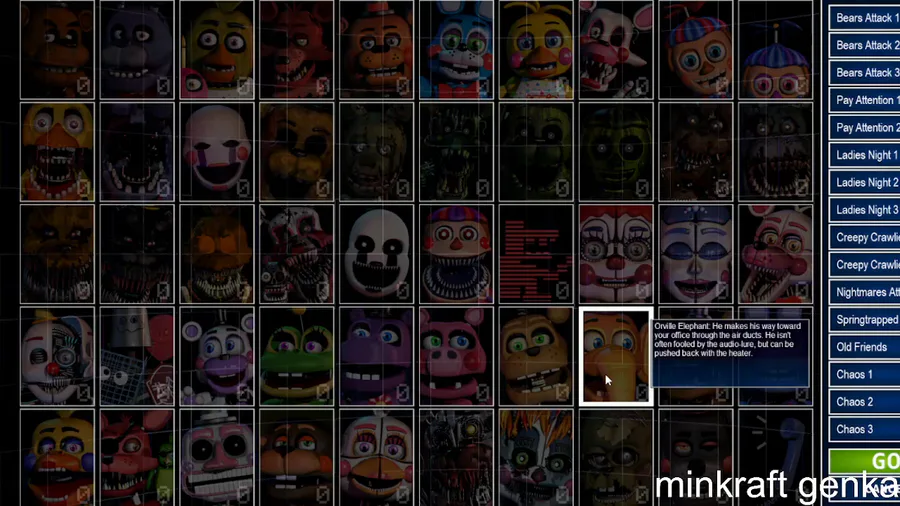Hit the green GO button
This screenshot has height=506, width=900.
click(x=864, y=461)
